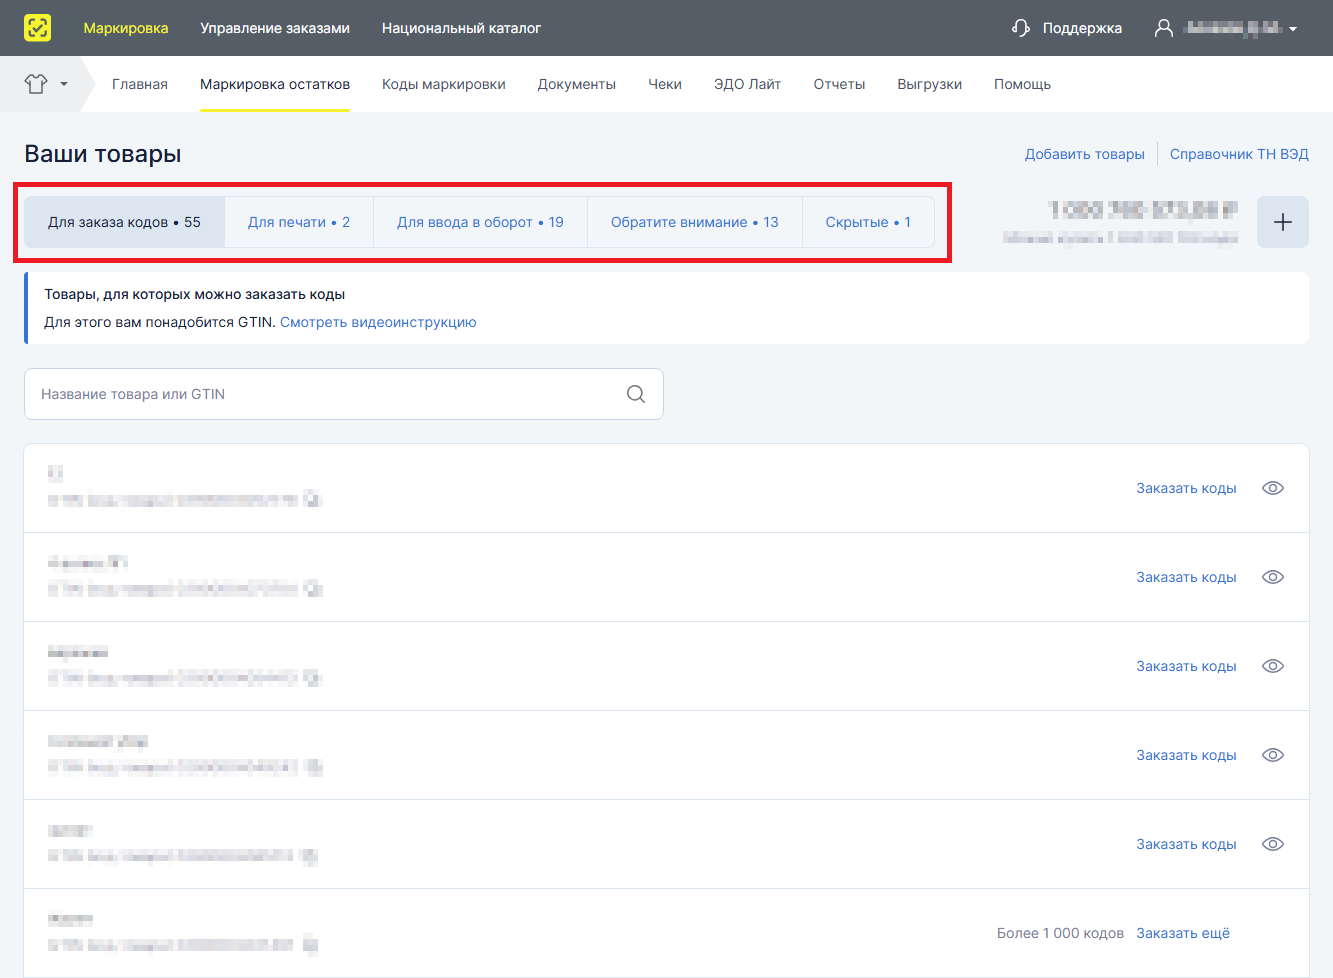Toggle the eye icon on the third product row
The image size is (1333, 978).
coord(1273,666)
